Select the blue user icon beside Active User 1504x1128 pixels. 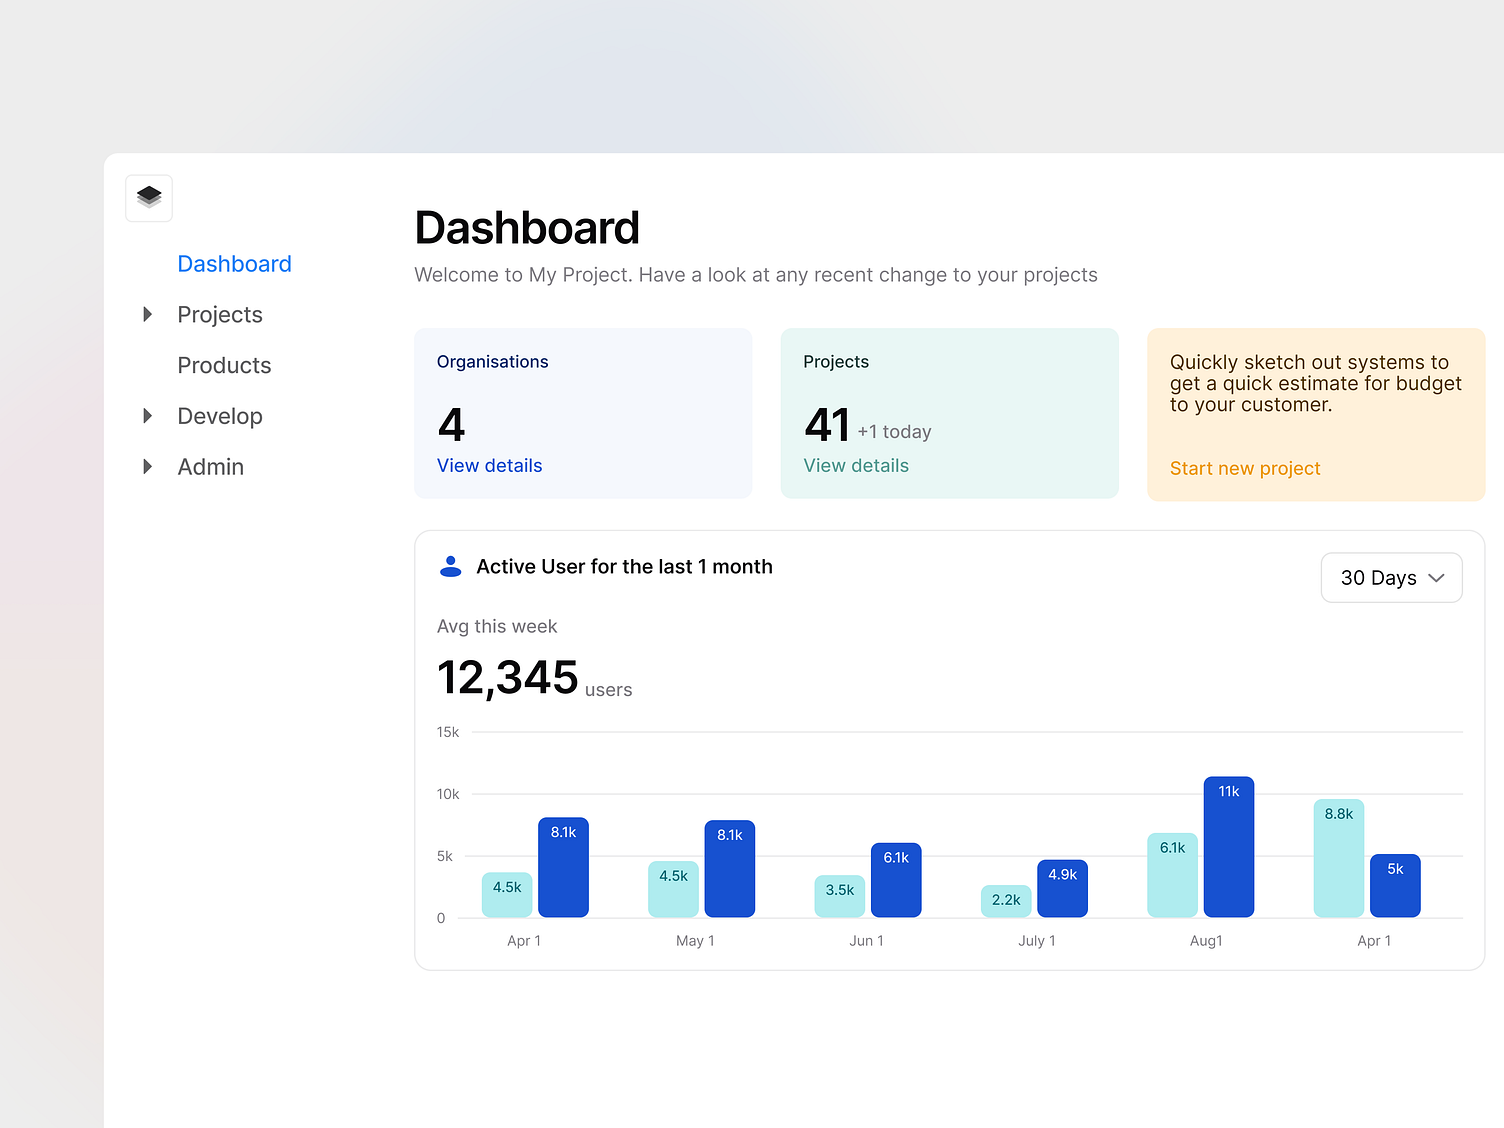pyautogui.click(x=451, y=566)
